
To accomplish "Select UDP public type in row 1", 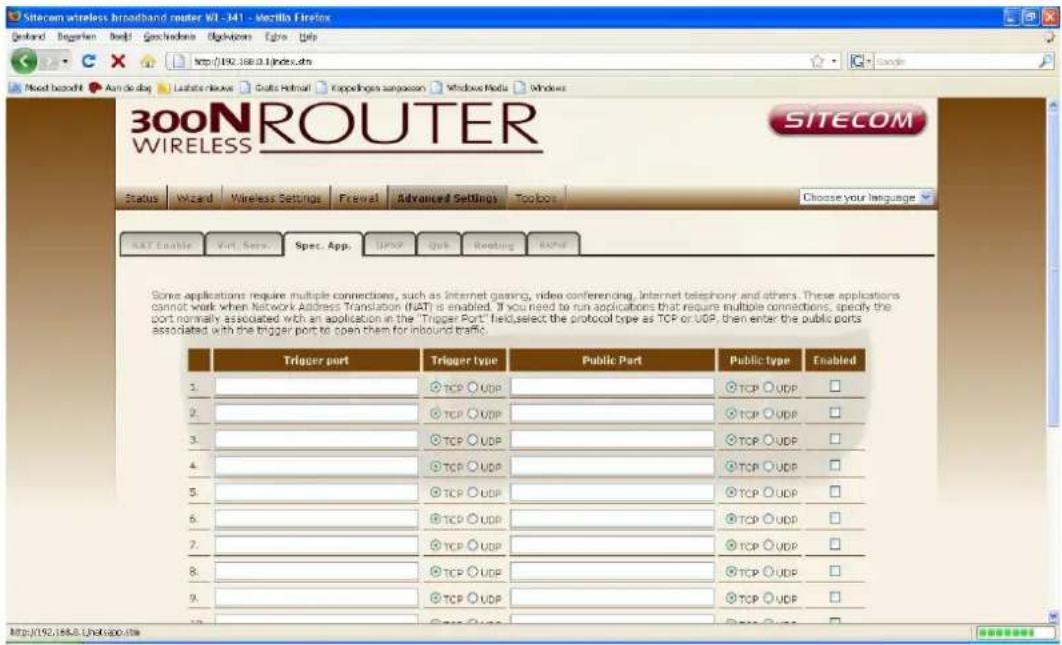I will click(x=769, y=388).
